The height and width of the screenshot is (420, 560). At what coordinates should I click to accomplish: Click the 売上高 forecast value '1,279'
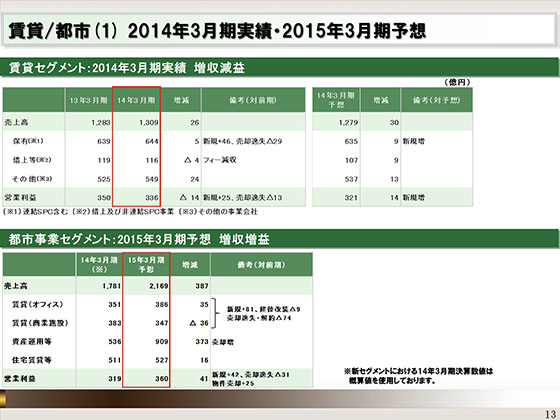(348, 122)
